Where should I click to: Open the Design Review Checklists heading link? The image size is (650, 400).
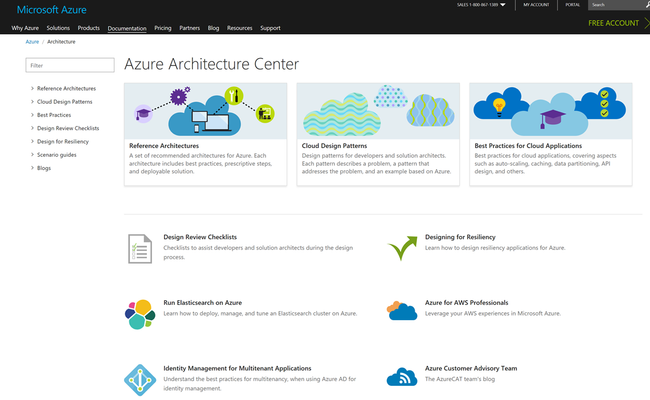(x=200, y=237)
